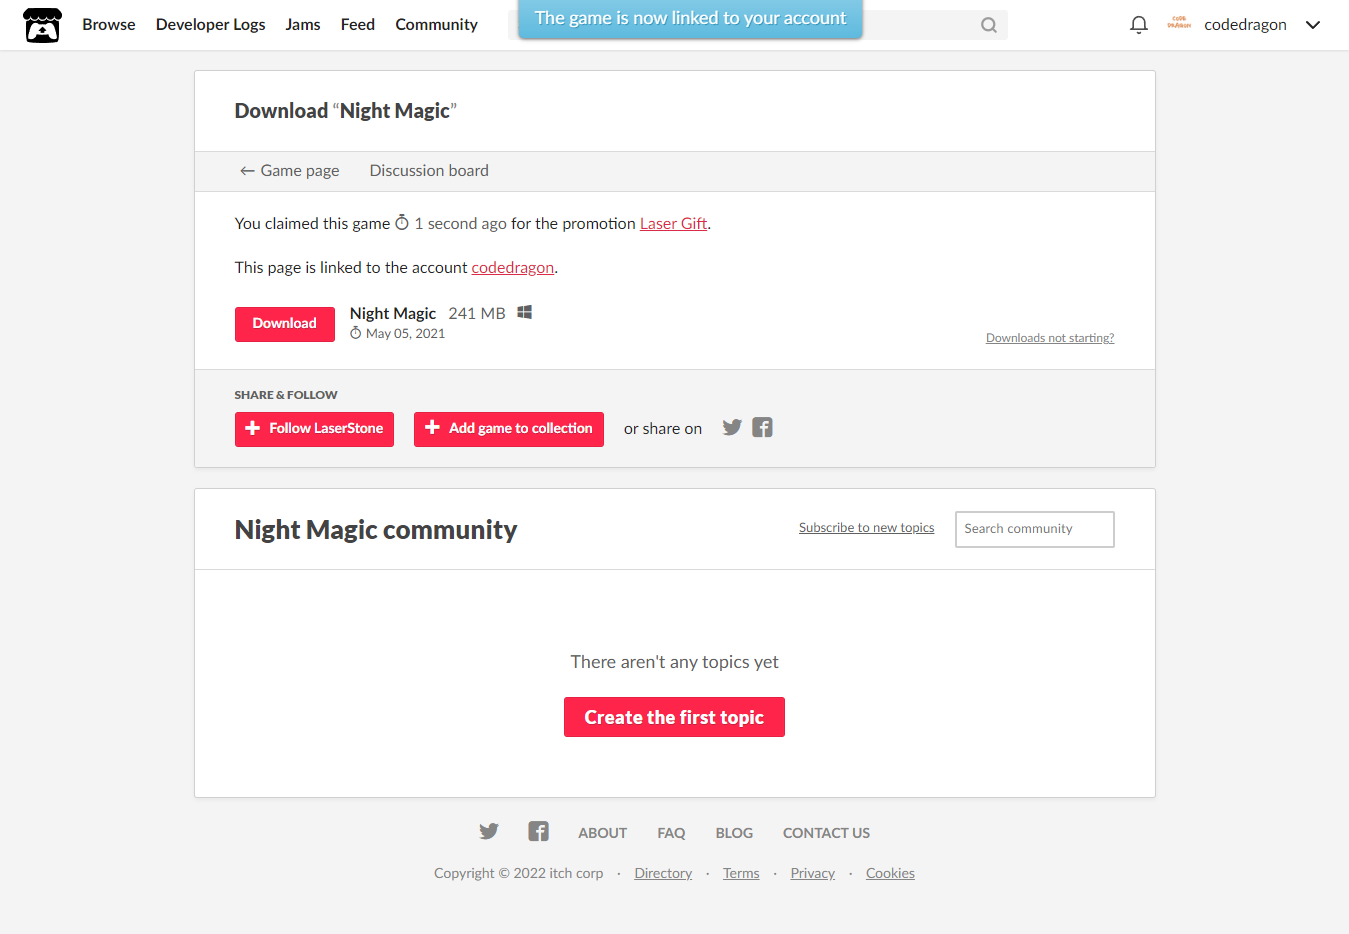This screenshot has width=1349, height=934.
Task: Open Developer Logs
Action: click(211, 25)
